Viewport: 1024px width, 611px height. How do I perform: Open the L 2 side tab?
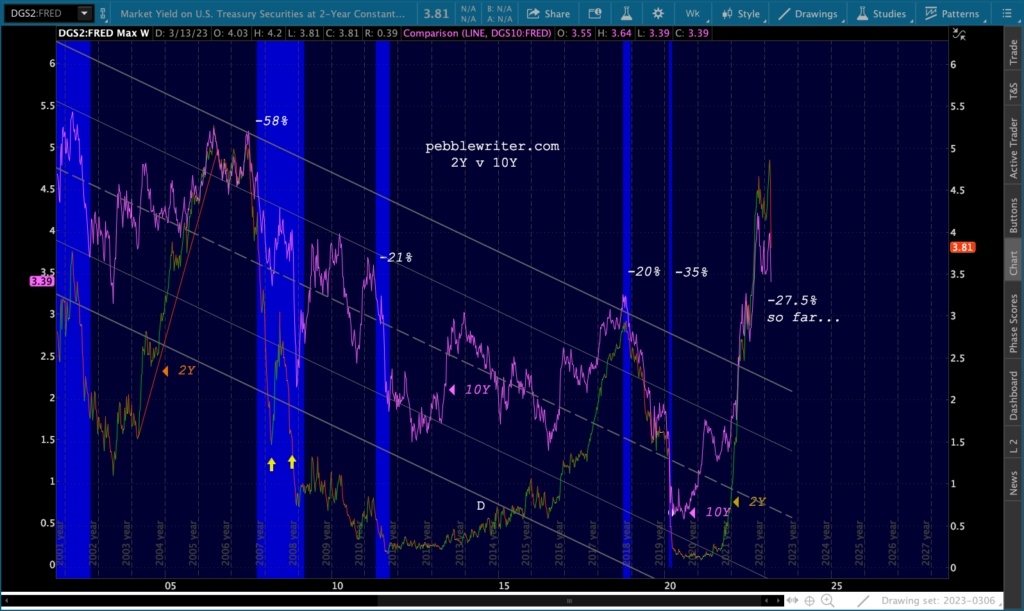(x=1014, y=446)
